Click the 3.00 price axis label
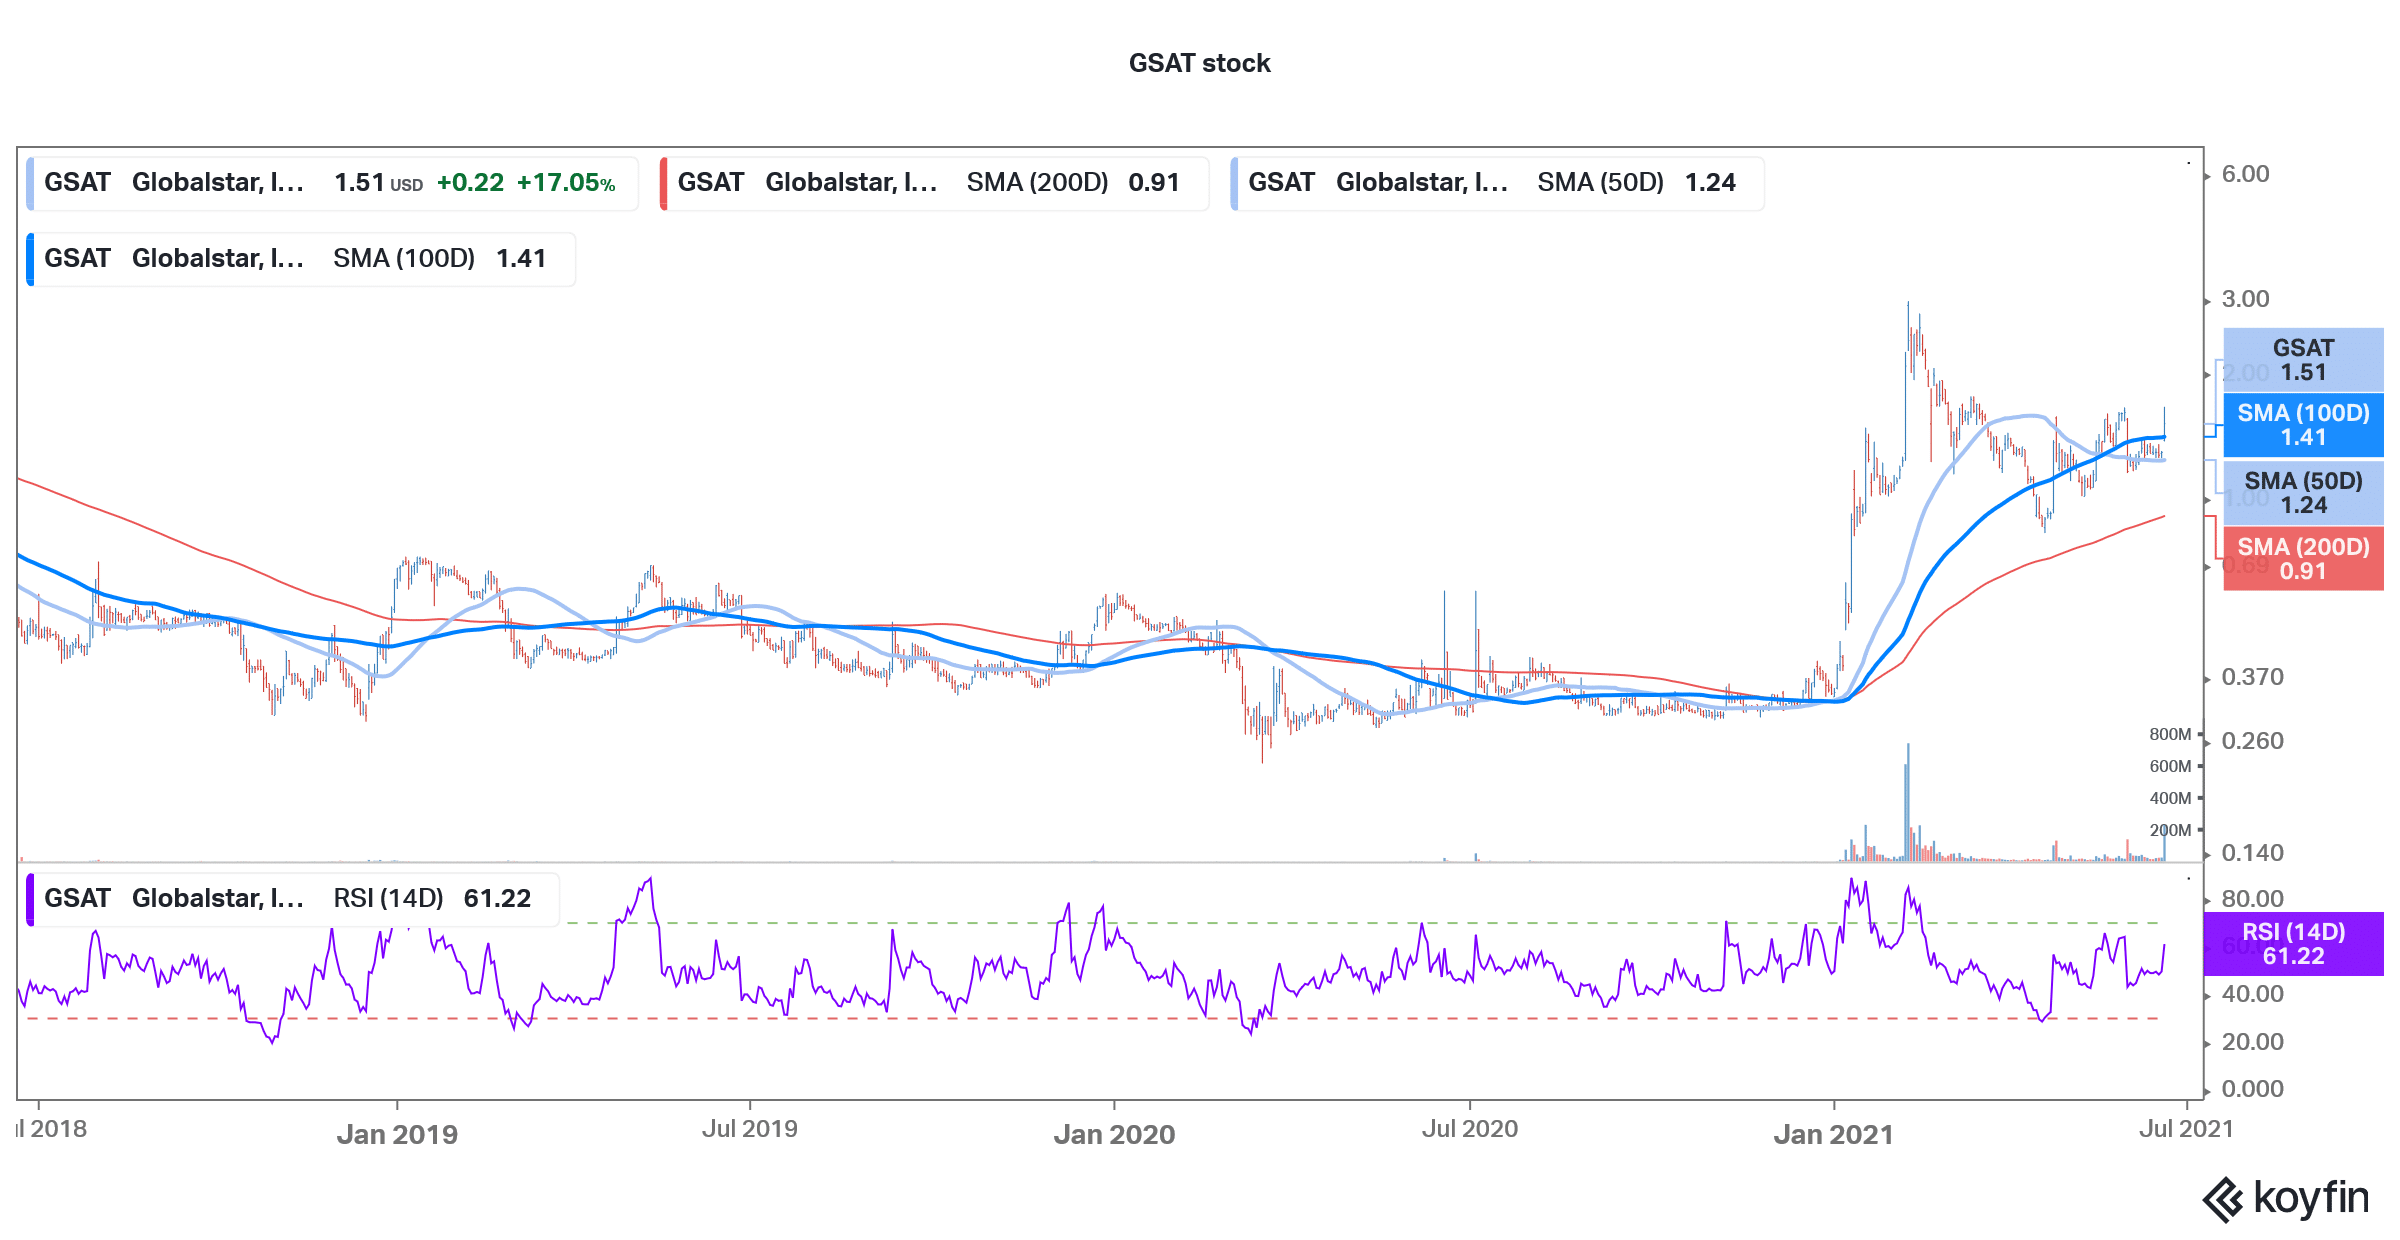 click(x=2245, y=299)
